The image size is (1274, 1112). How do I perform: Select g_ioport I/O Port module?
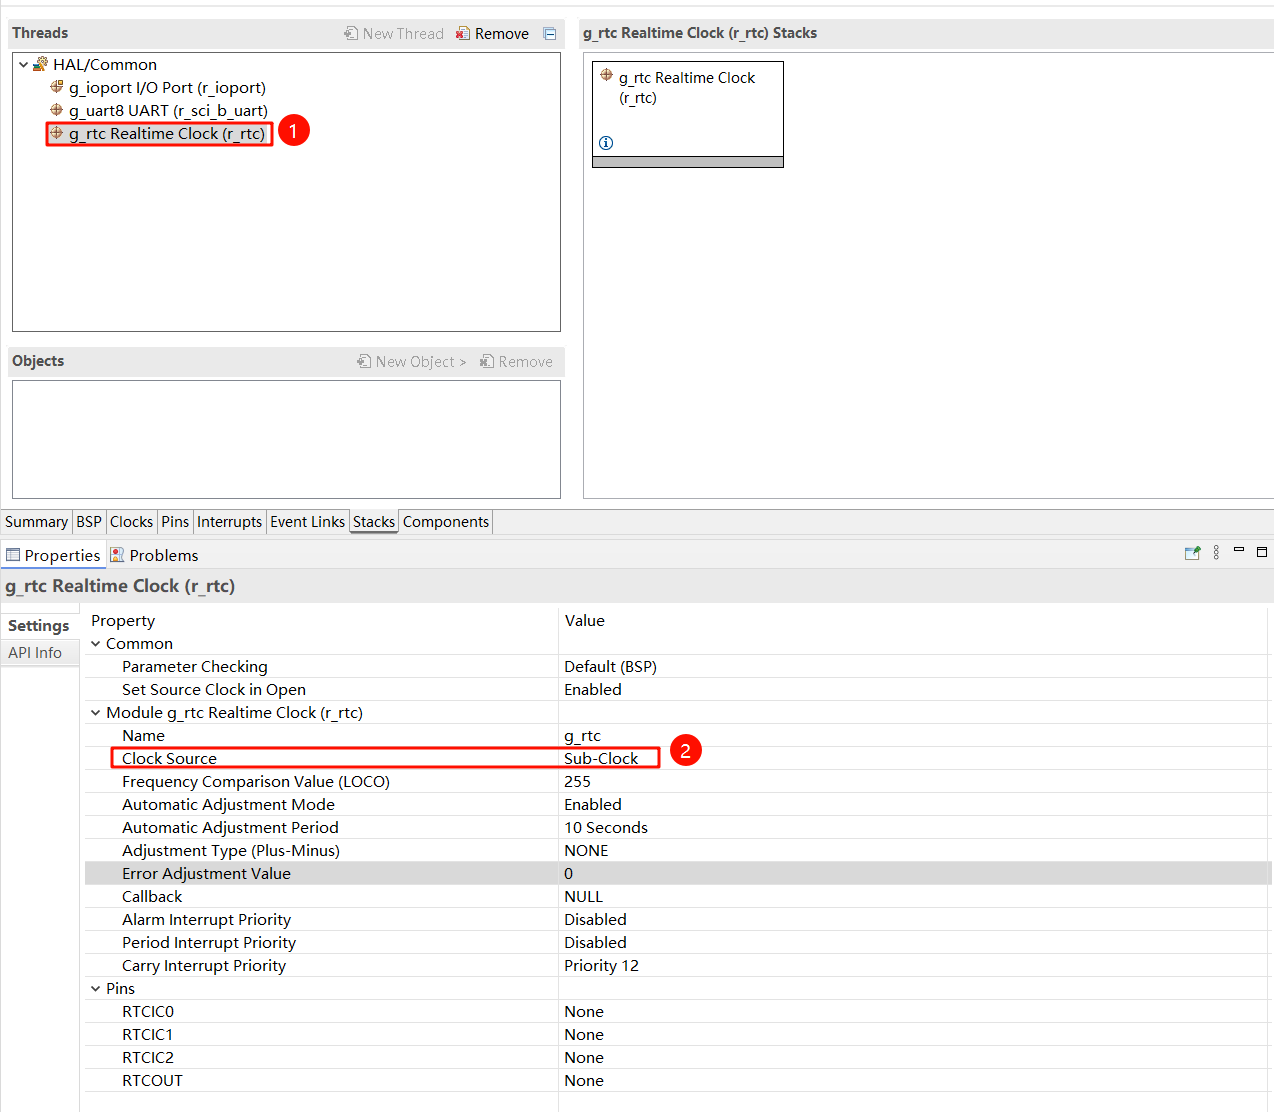[x=166, y=88]
